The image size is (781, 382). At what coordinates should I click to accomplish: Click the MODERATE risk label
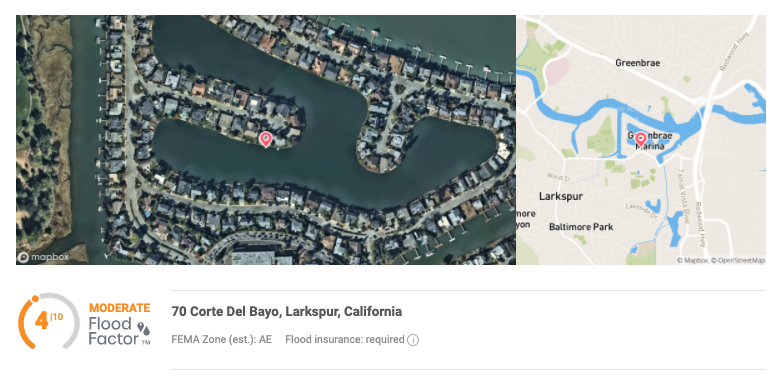[120, 308]
